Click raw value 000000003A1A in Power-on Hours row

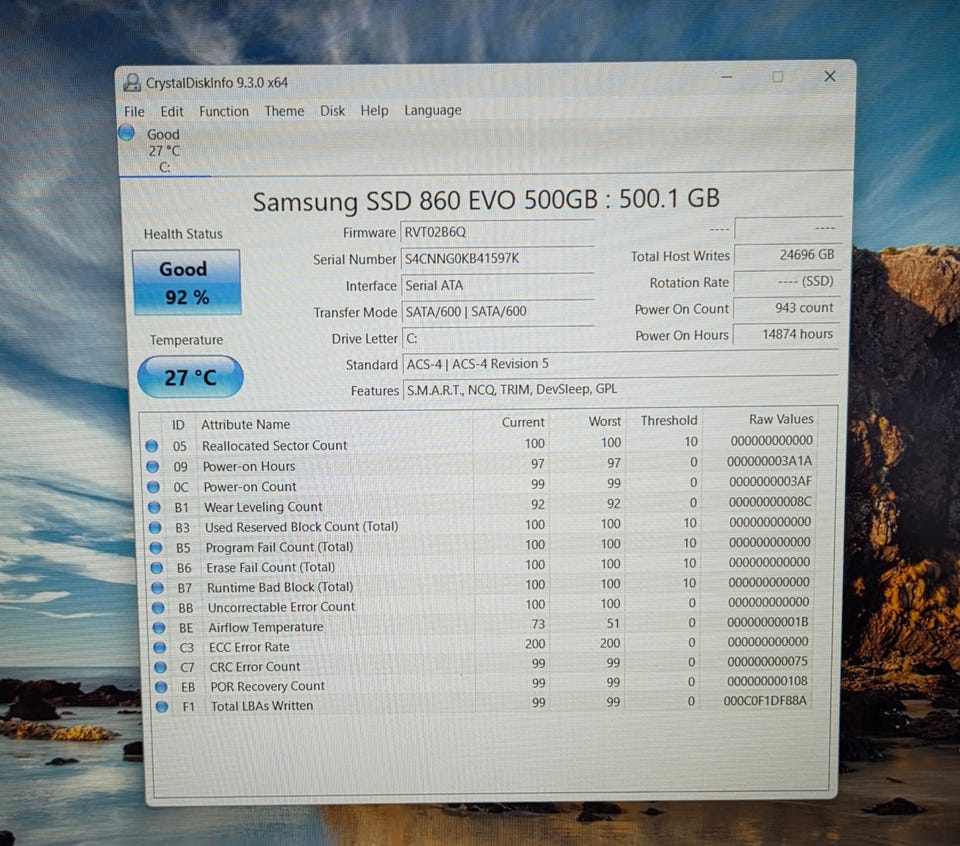click(770, 461)
